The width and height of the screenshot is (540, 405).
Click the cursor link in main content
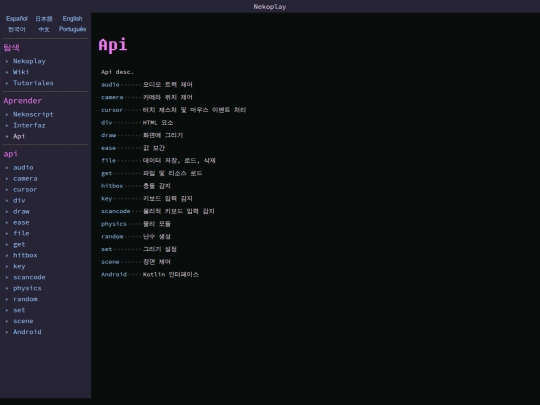112,110
